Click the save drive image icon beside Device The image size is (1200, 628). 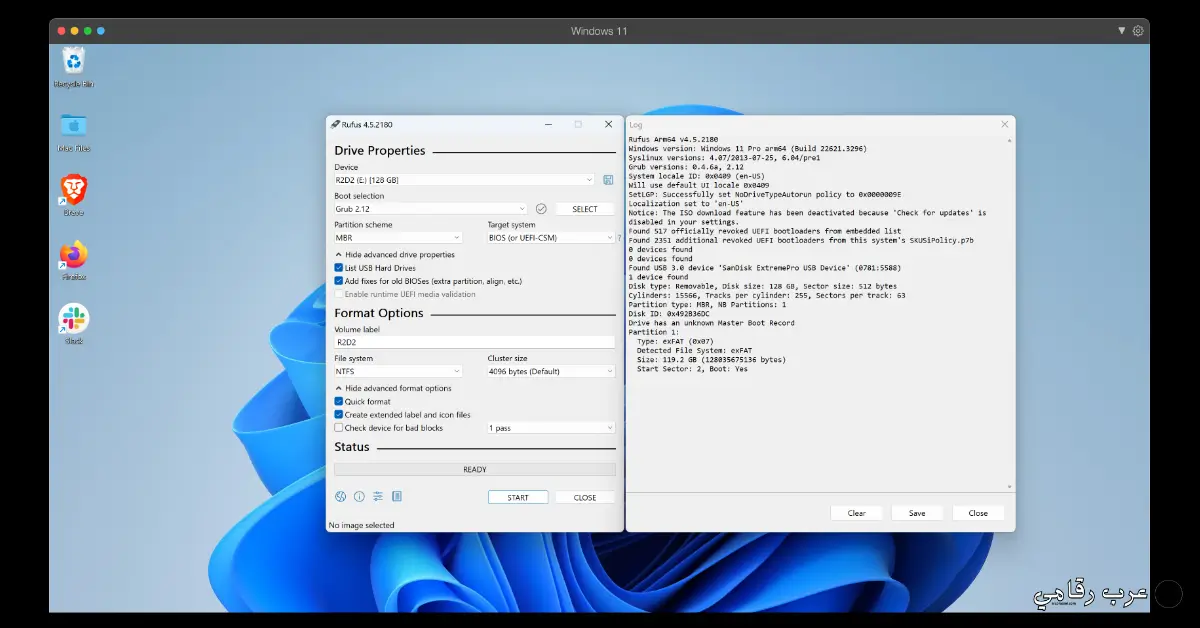(608, 180)
